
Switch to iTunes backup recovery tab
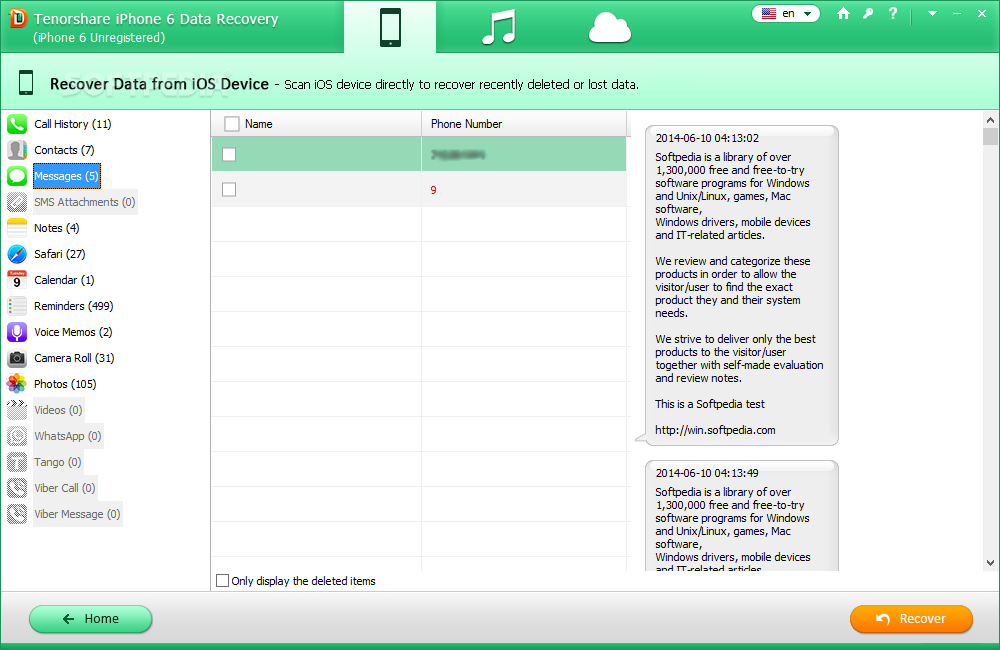[x=499, y=27]
